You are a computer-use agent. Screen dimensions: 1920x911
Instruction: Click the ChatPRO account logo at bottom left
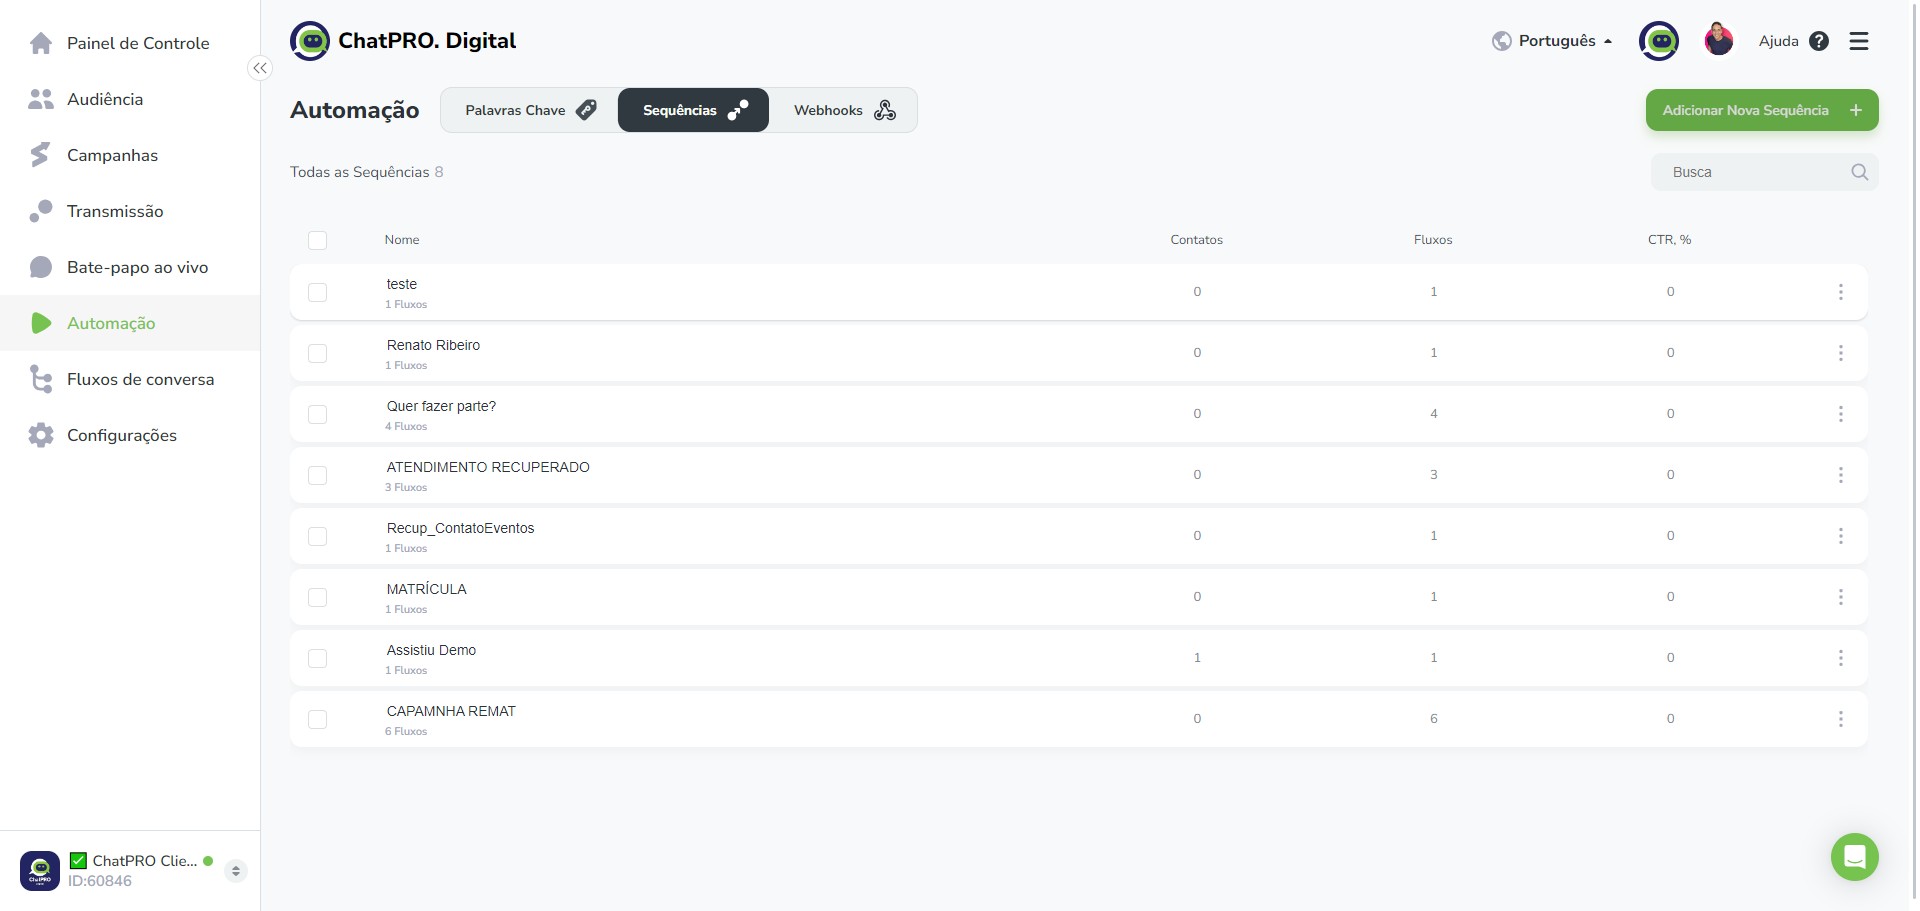[x=40, y=870]
